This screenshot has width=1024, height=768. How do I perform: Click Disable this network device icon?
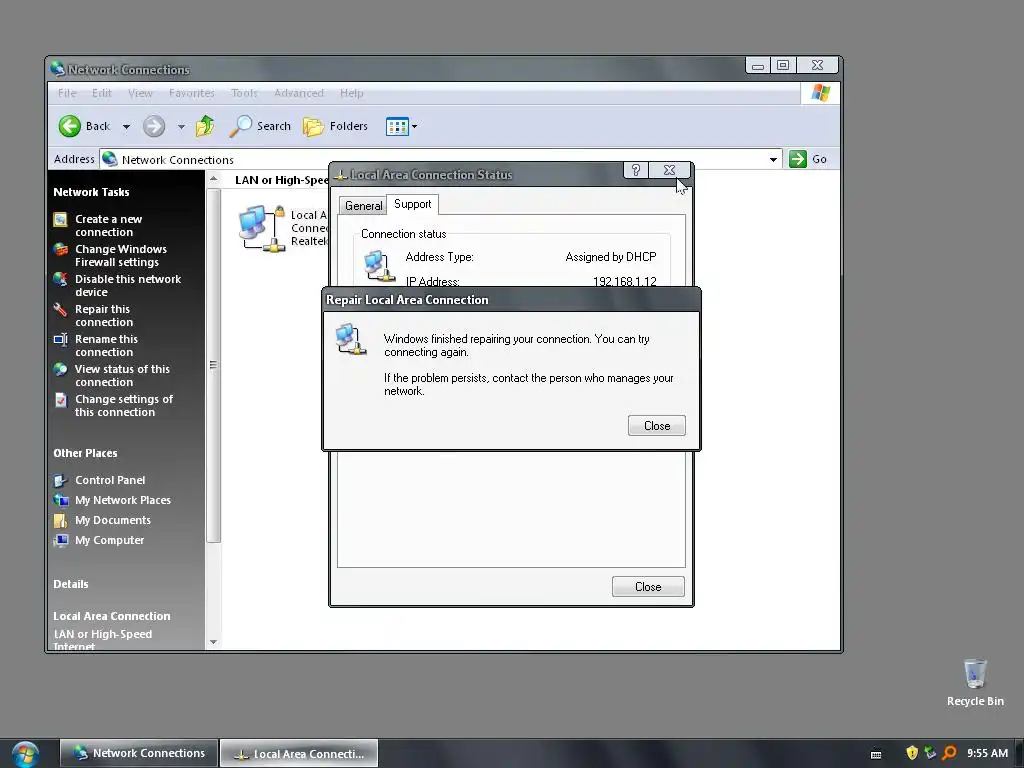tap(61, 280)
